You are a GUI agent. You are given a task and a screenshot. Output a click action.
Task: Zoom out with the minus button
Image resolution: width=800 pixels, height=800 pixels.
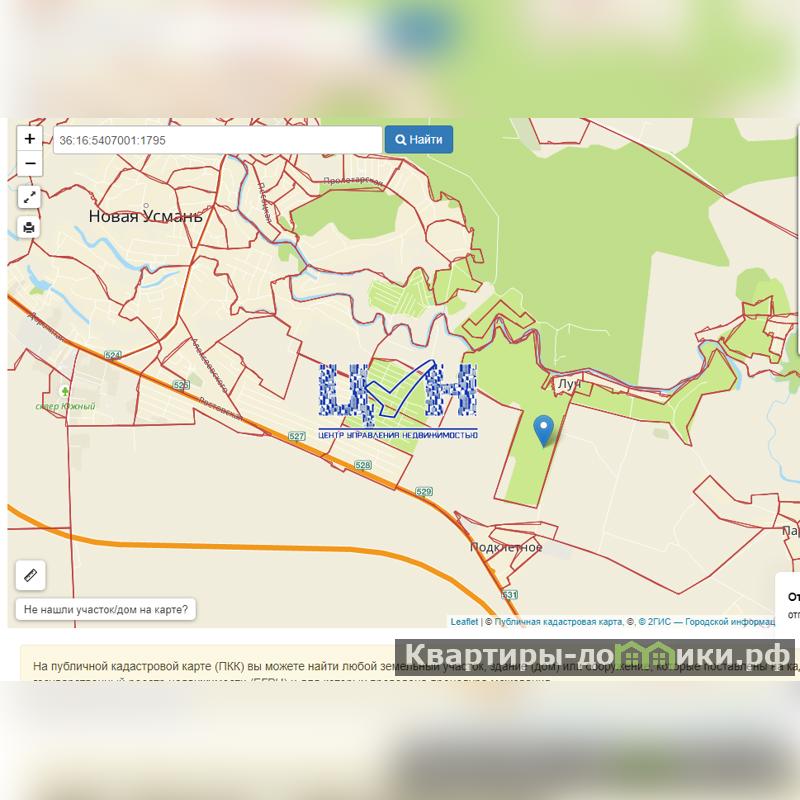click(x=30, y=164)
